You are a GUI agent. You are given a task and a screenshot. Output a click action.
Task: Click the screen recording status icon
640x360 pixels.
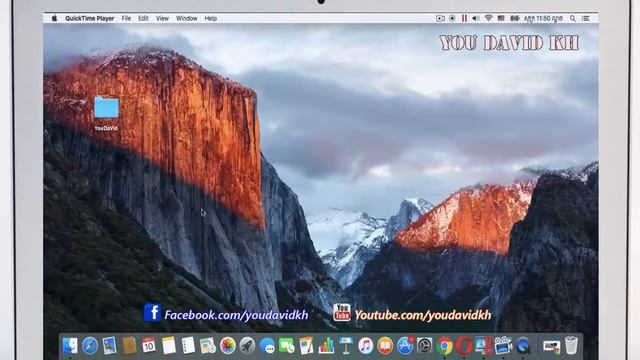click(x=452, y=18)
